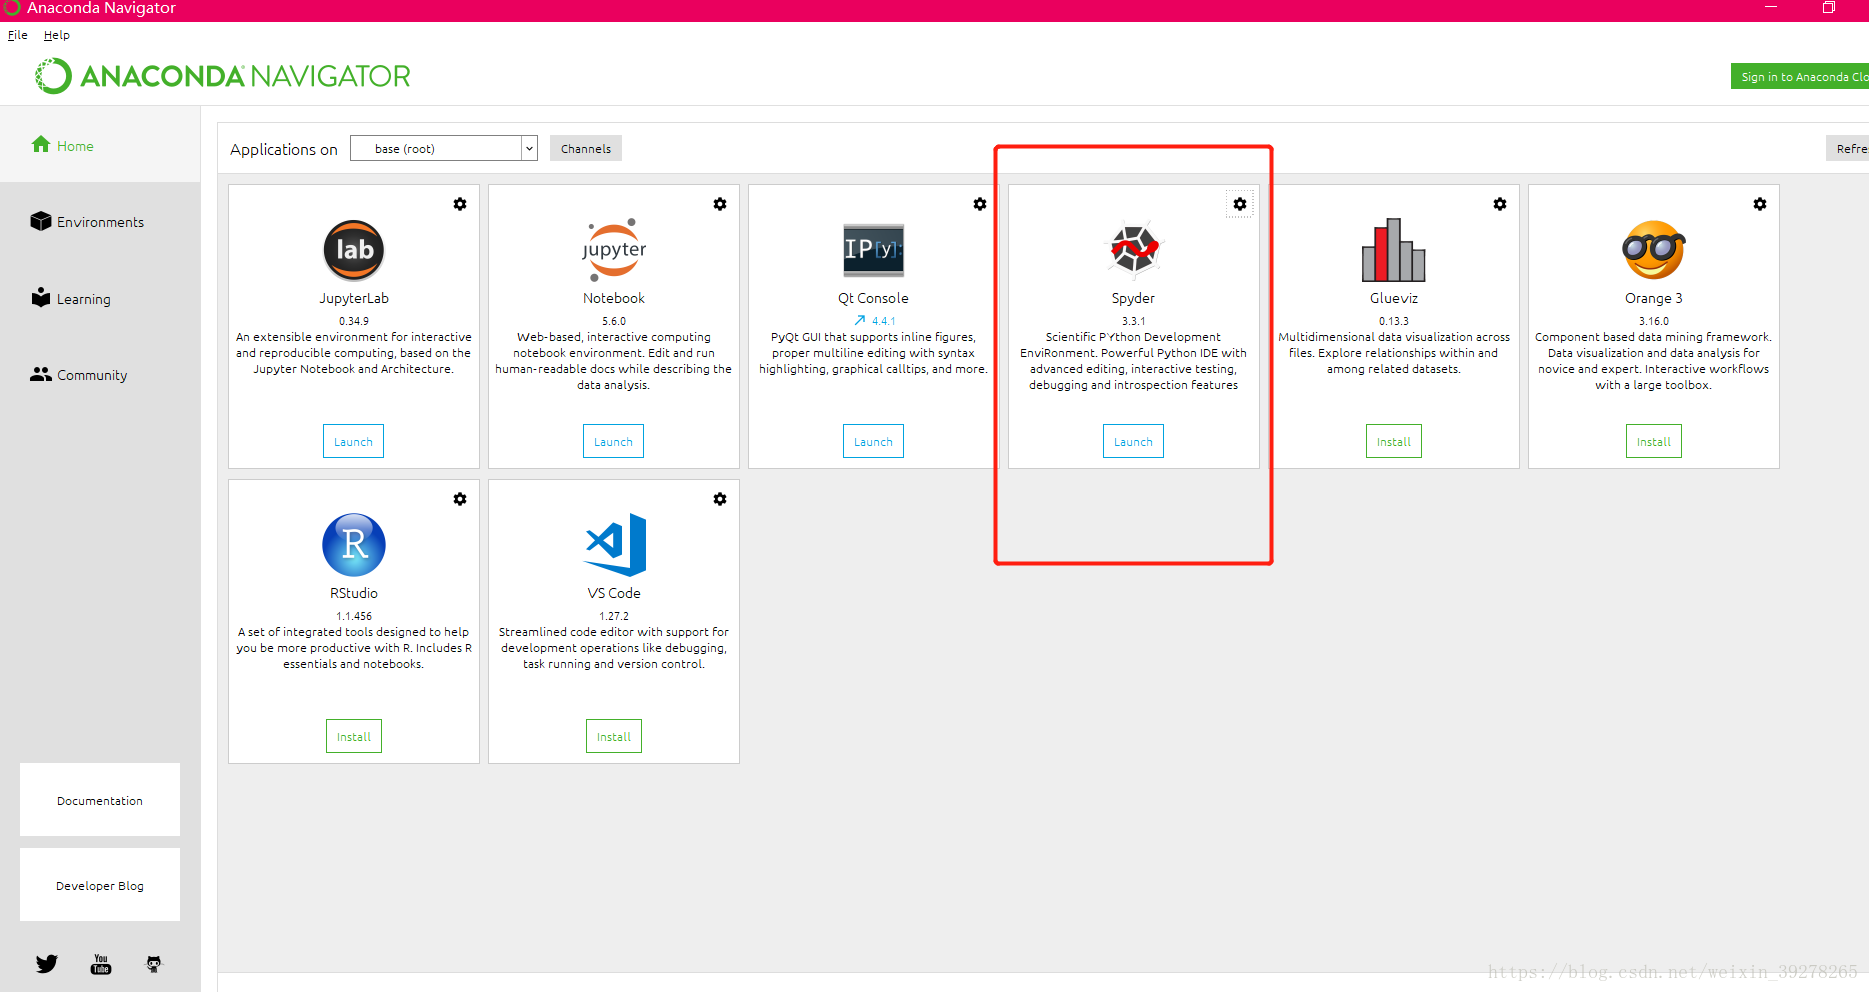The image size is (1869, 992).
Task: Open the VS Code tile settings gear
Action: tap(720, 499)
